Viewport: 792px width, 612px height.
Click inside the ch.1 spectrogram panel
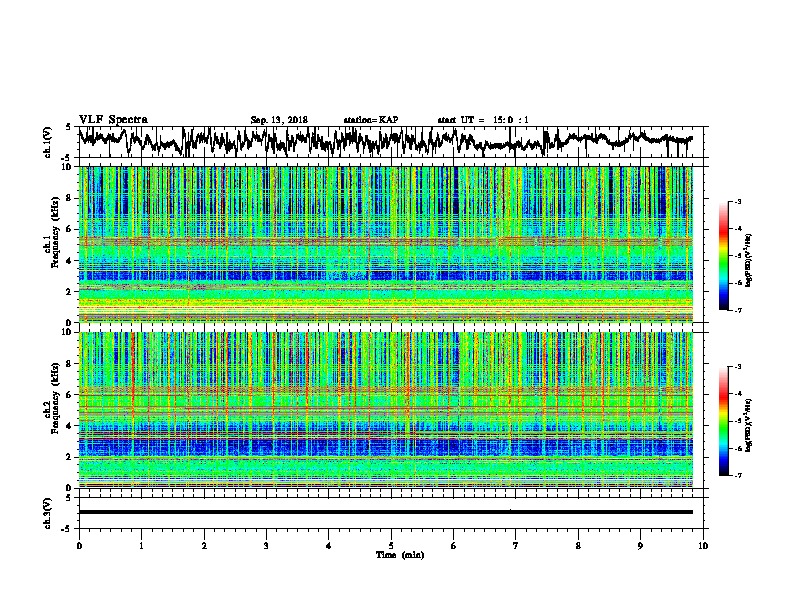point(385,244)
